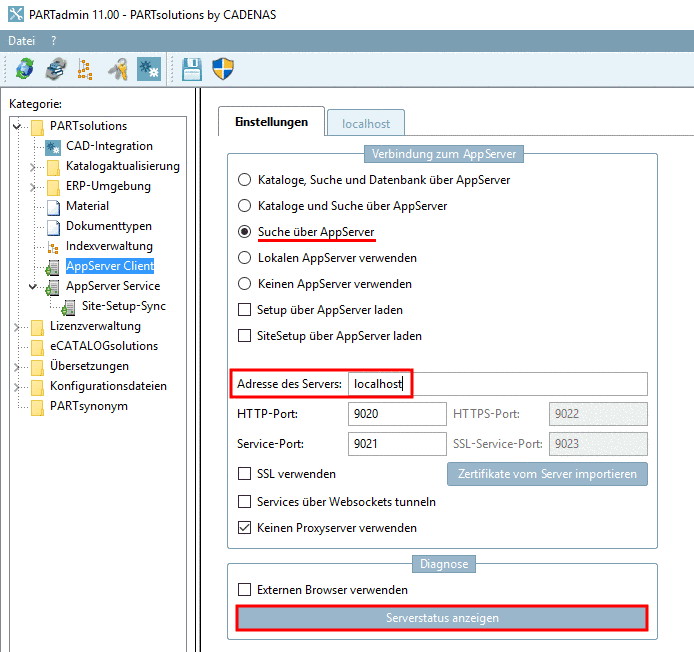Click the globe refresh toolbar icon
This screenshot has width=694, height=652.
(x=25, y=69)
